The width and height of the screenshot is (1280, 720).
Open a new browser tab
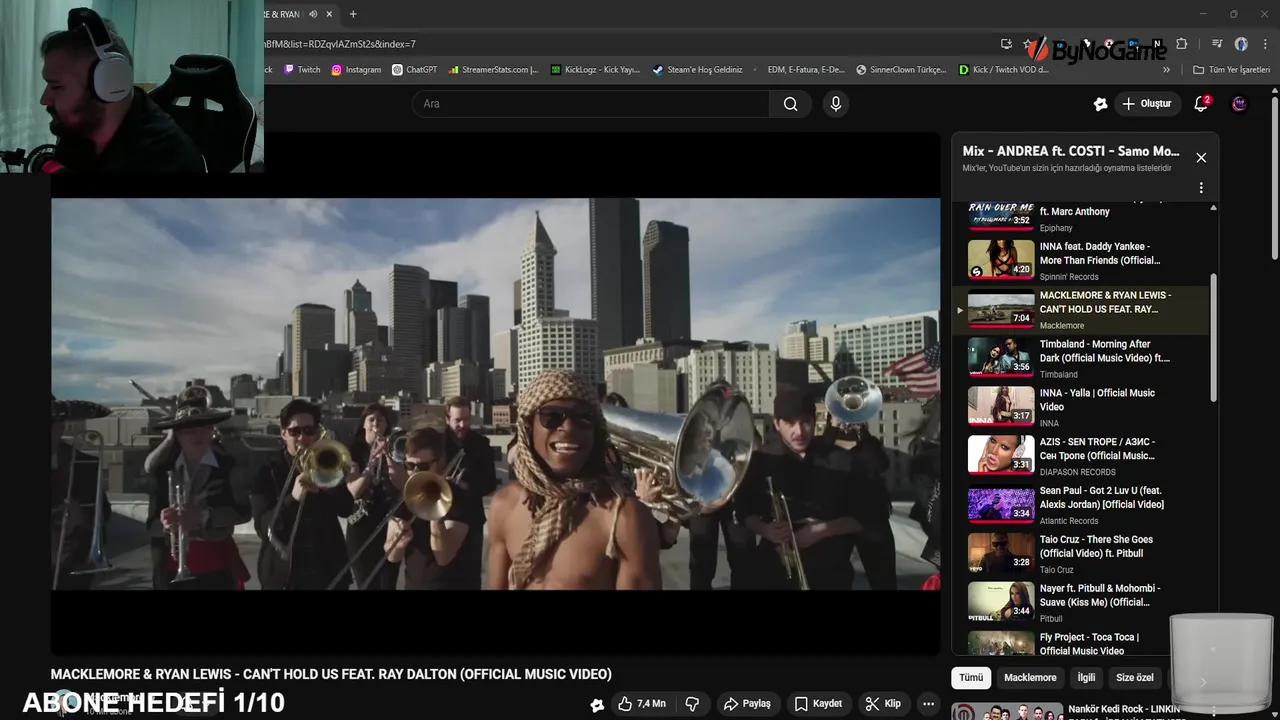(x=353, y=14)
